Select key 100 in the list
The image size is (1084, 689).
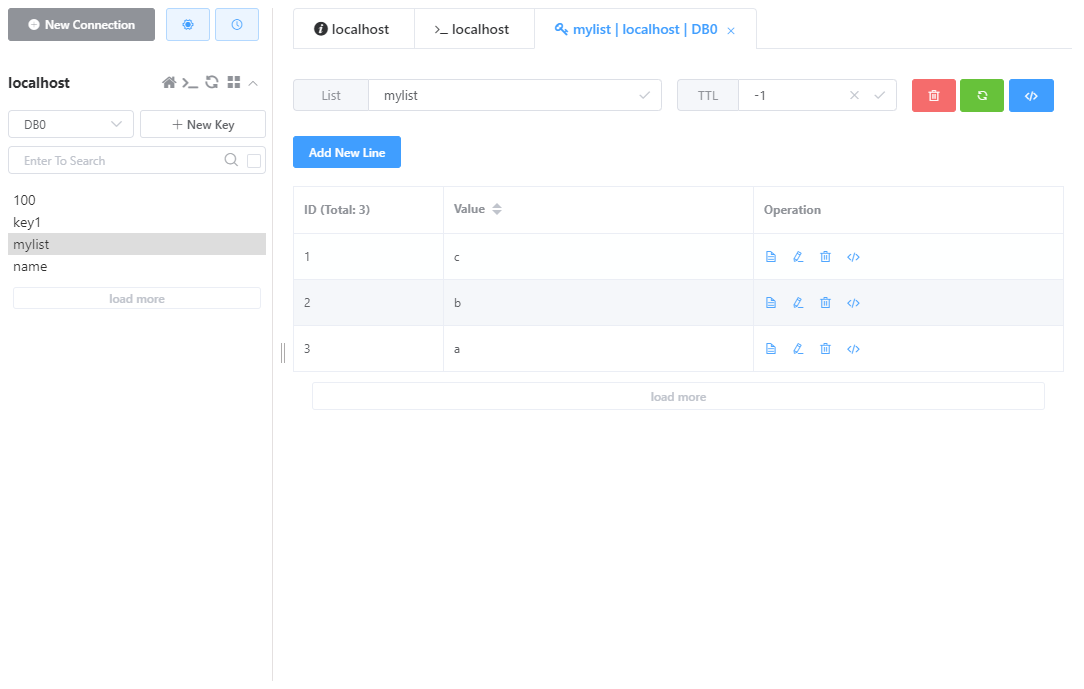coord(137,200)
